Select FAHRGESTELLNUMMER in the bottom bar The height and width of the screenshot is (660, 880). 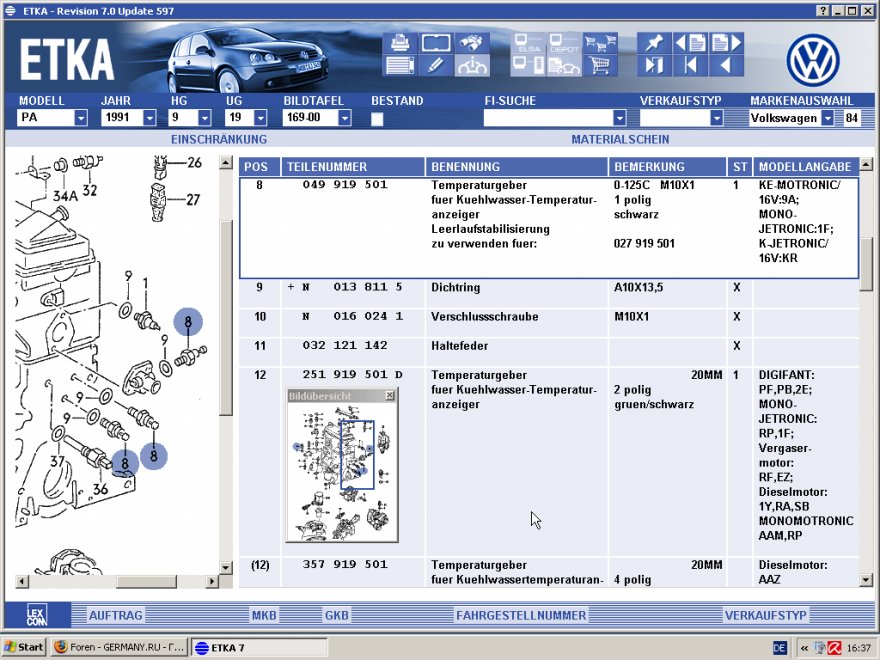point(520,615)
